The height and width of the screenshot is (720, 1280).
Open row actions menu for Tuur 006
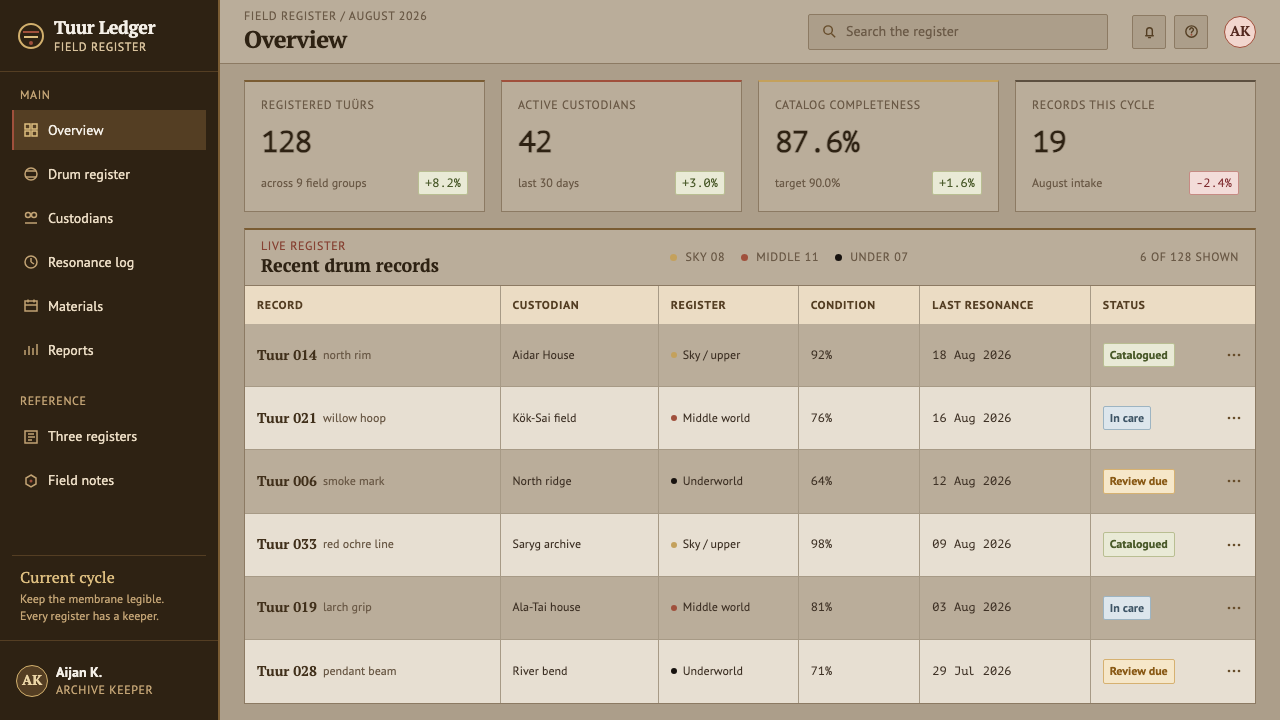(x=1234, y=481)
